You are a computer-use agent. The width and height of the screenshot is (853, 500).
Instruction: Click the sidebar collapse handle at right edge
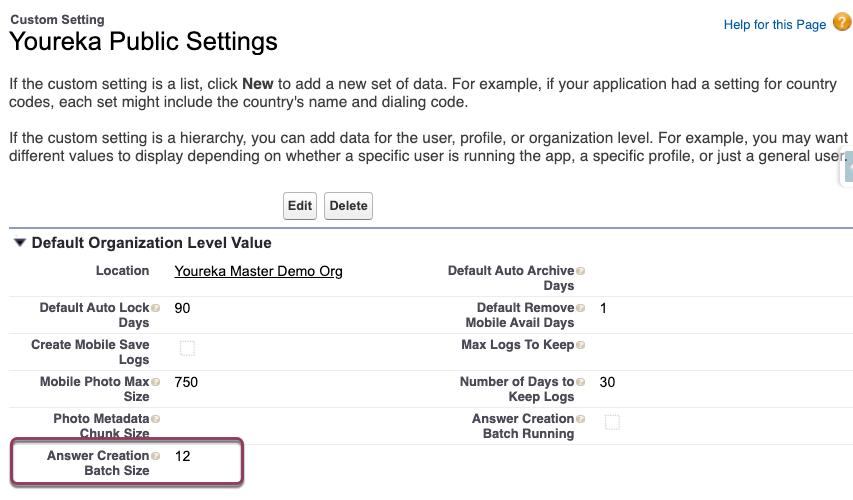pos(847,166)
